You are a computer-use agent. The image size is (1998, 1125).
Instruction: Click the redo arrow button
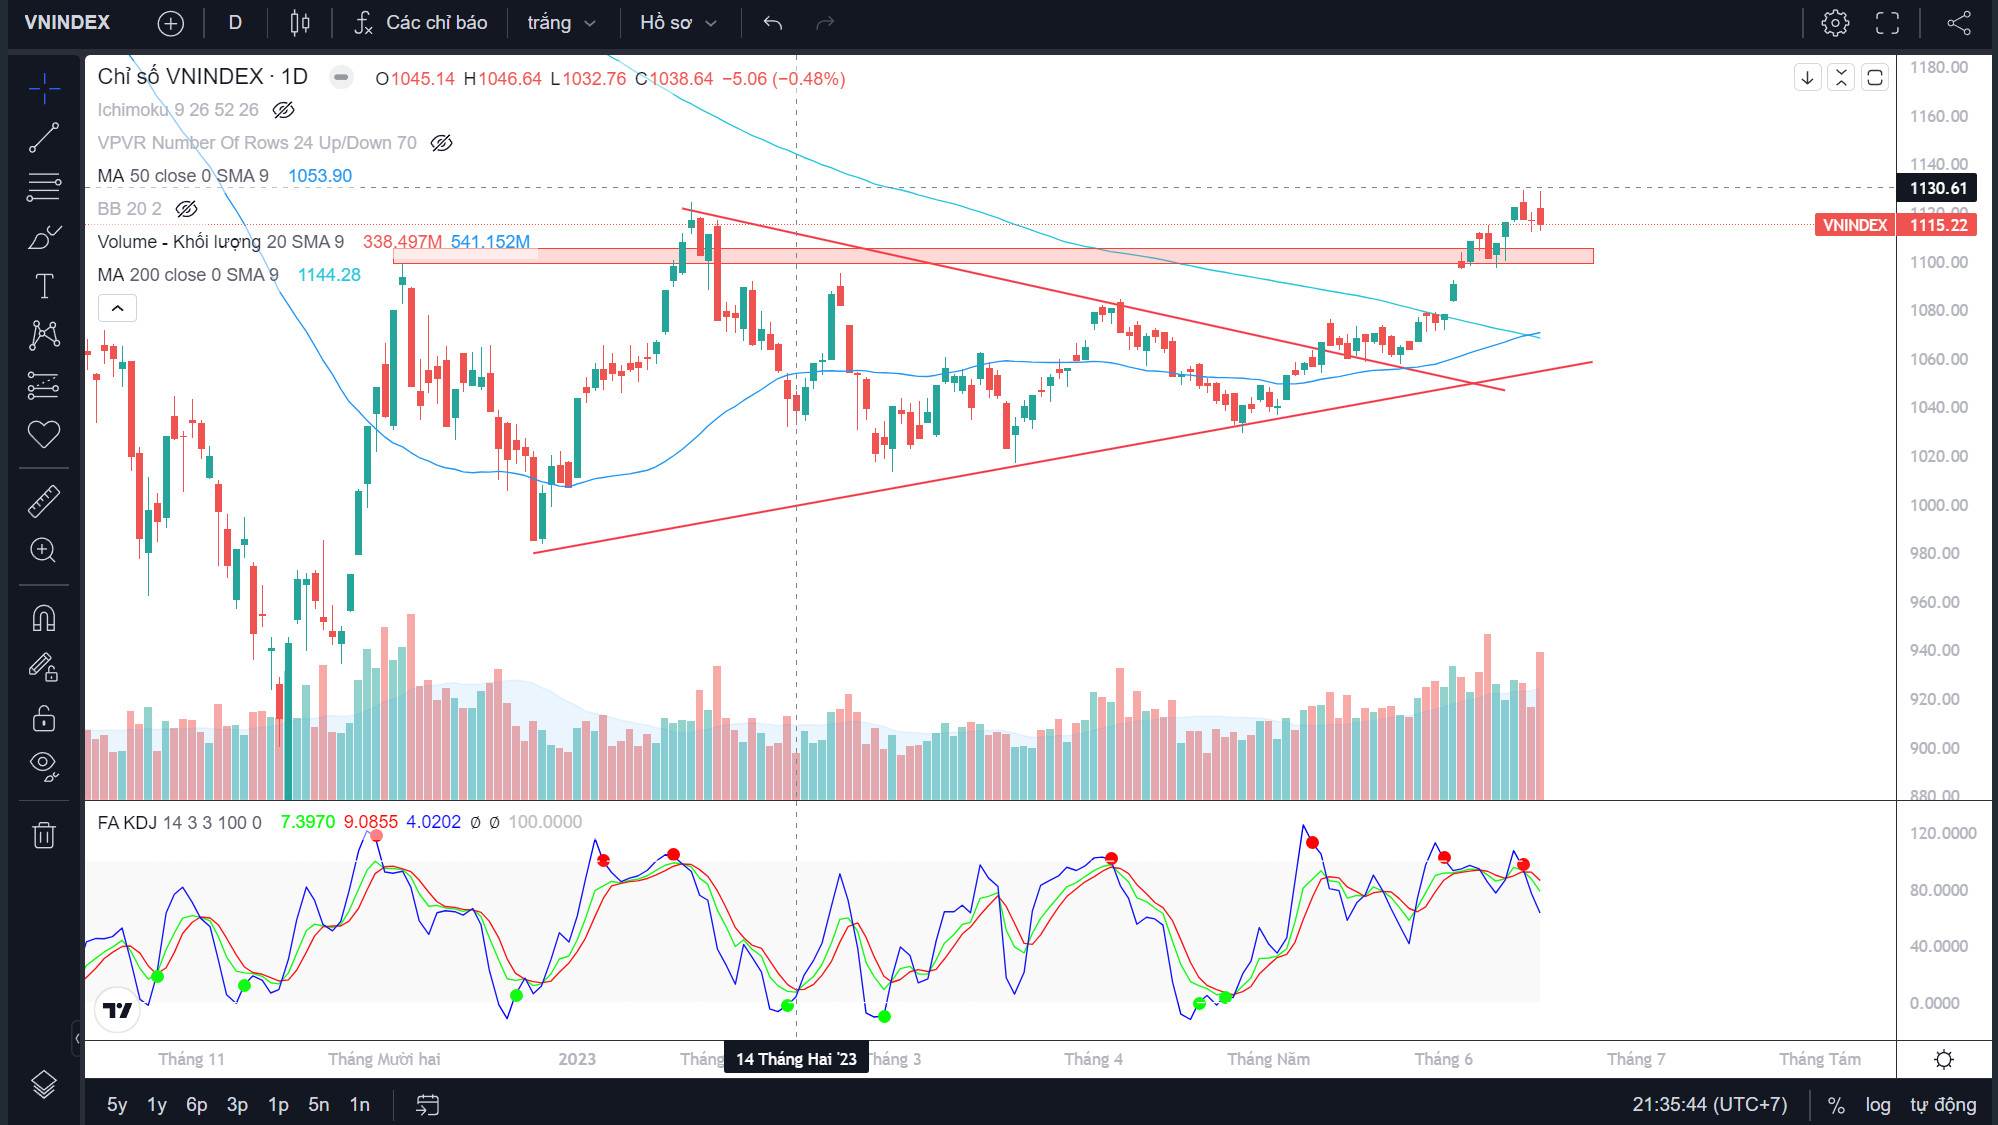pos(825,23)
